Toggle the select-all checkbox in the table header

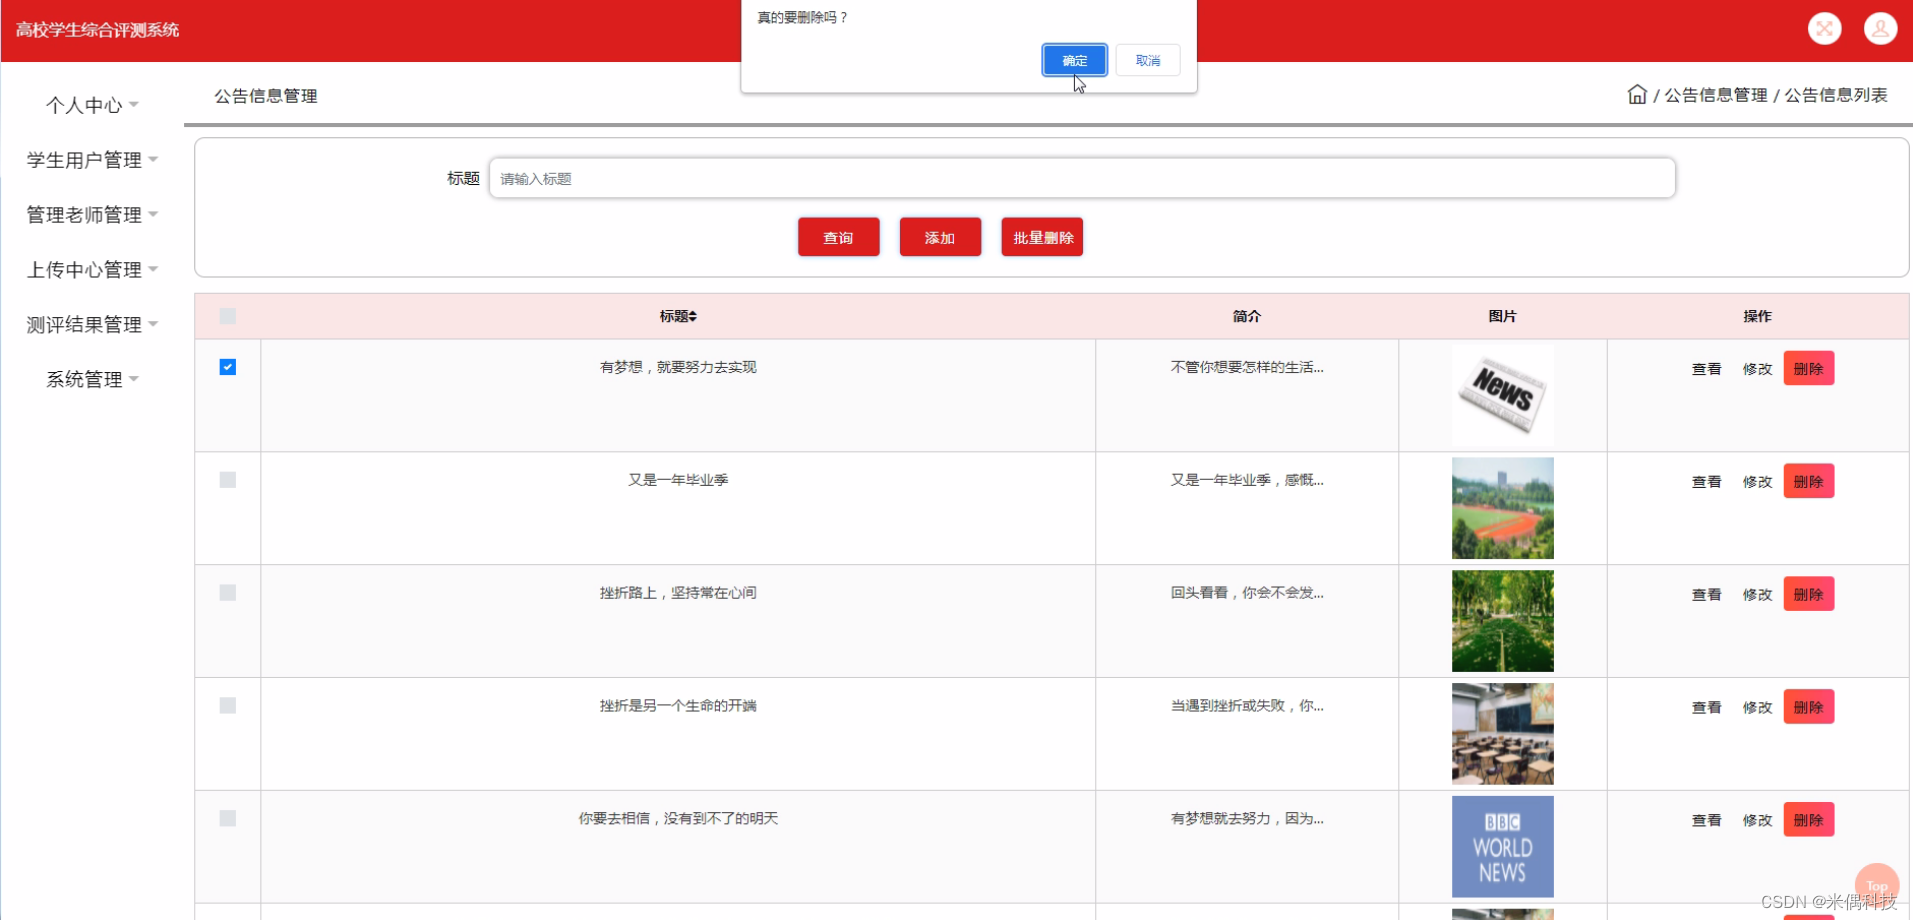tap(228, 316)
